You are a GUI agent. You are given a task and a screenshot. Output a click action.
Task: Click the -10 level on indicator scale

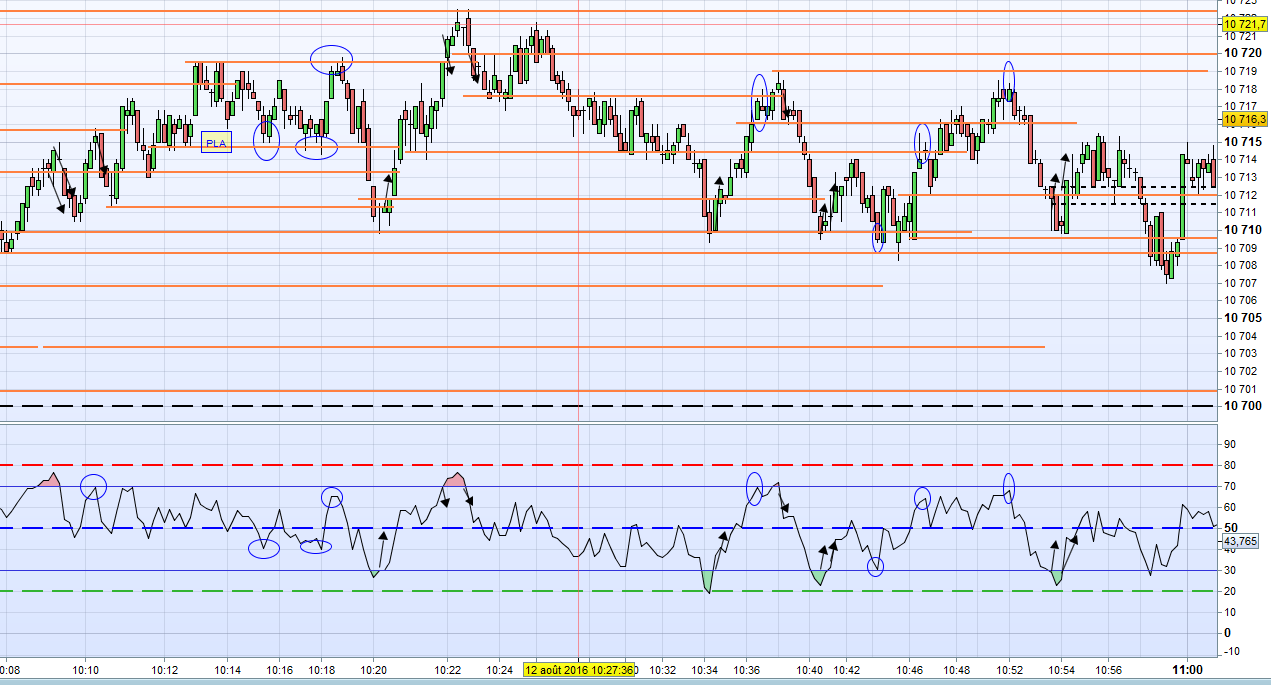pos(1231,653)
